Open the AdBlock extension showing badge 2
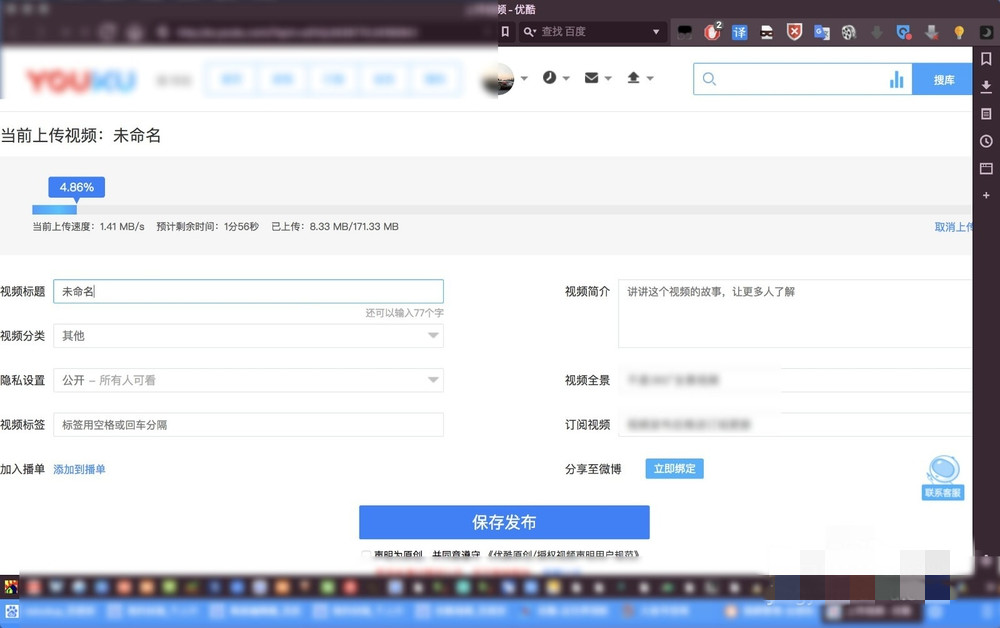 [710, 33]
